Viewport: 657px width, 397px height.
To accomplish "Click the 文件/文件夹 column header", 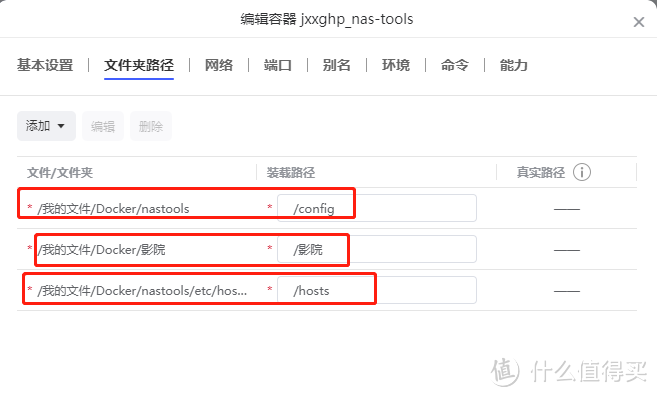I will (59, 173).
